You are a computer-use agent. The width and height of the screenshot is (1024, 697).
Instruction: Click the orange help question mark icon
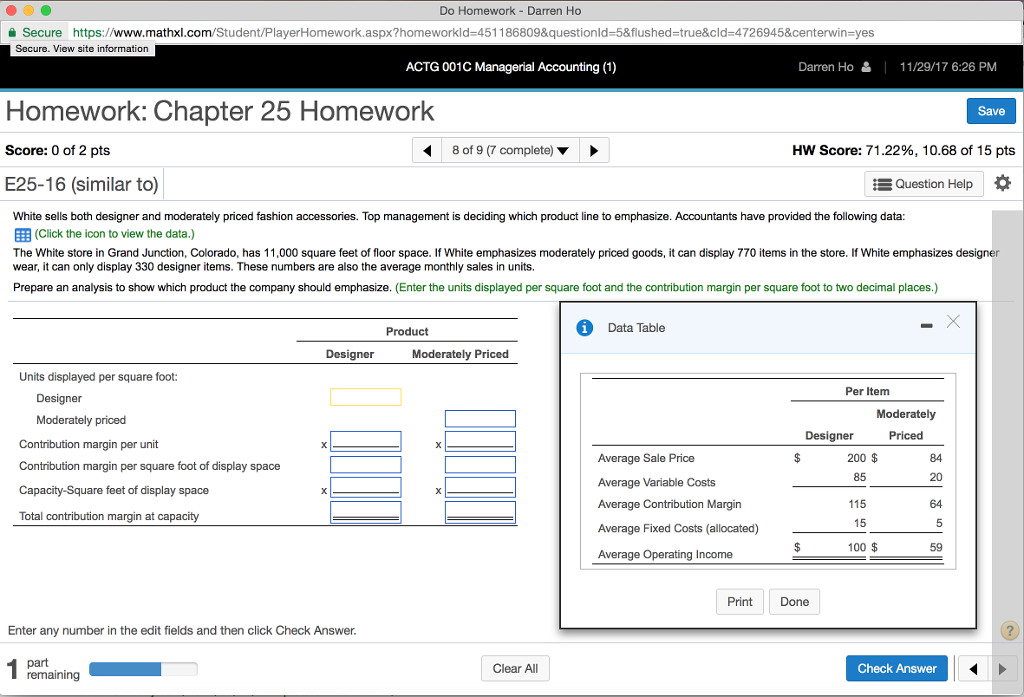pos(1010,630)
